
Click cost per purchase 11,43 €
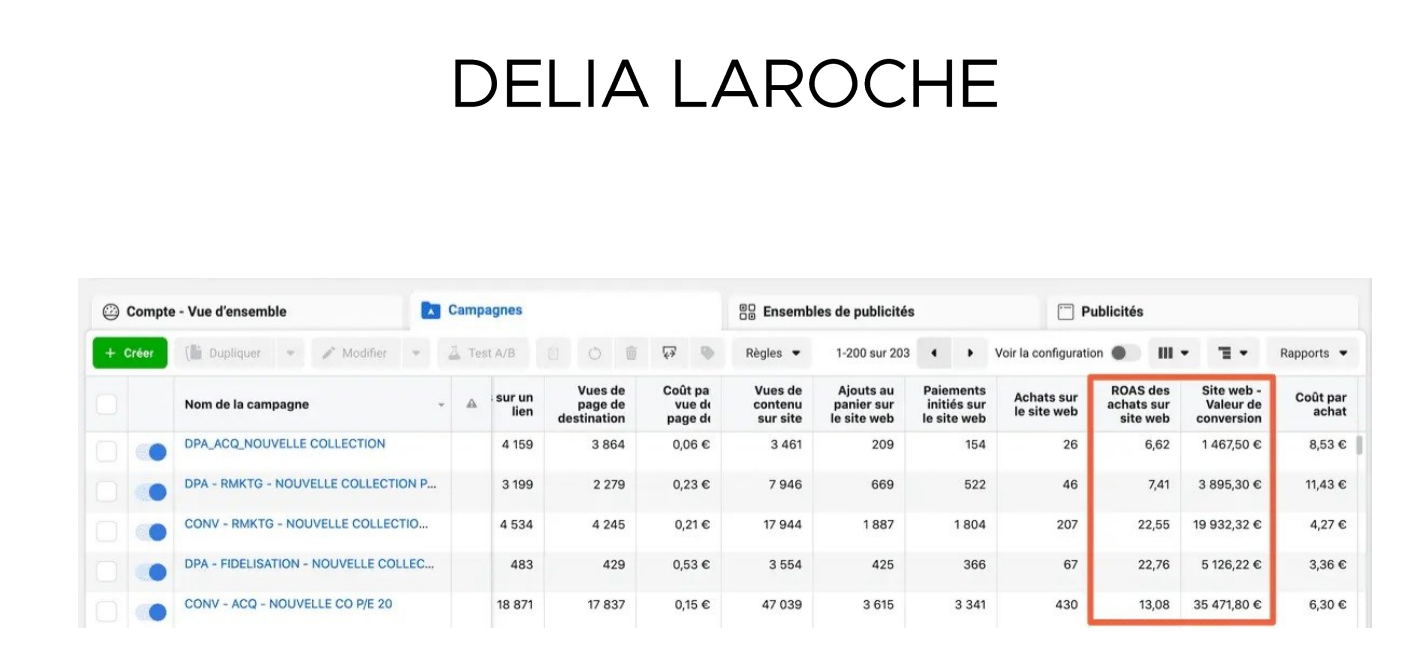click(1326, 485)
